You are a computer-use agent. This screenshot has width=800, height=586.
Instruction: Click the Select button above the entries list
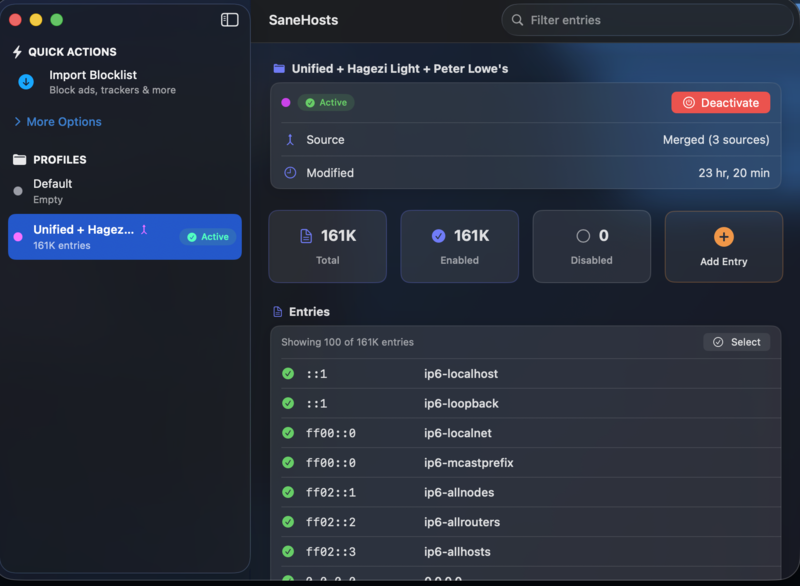[x=737, y=342]
